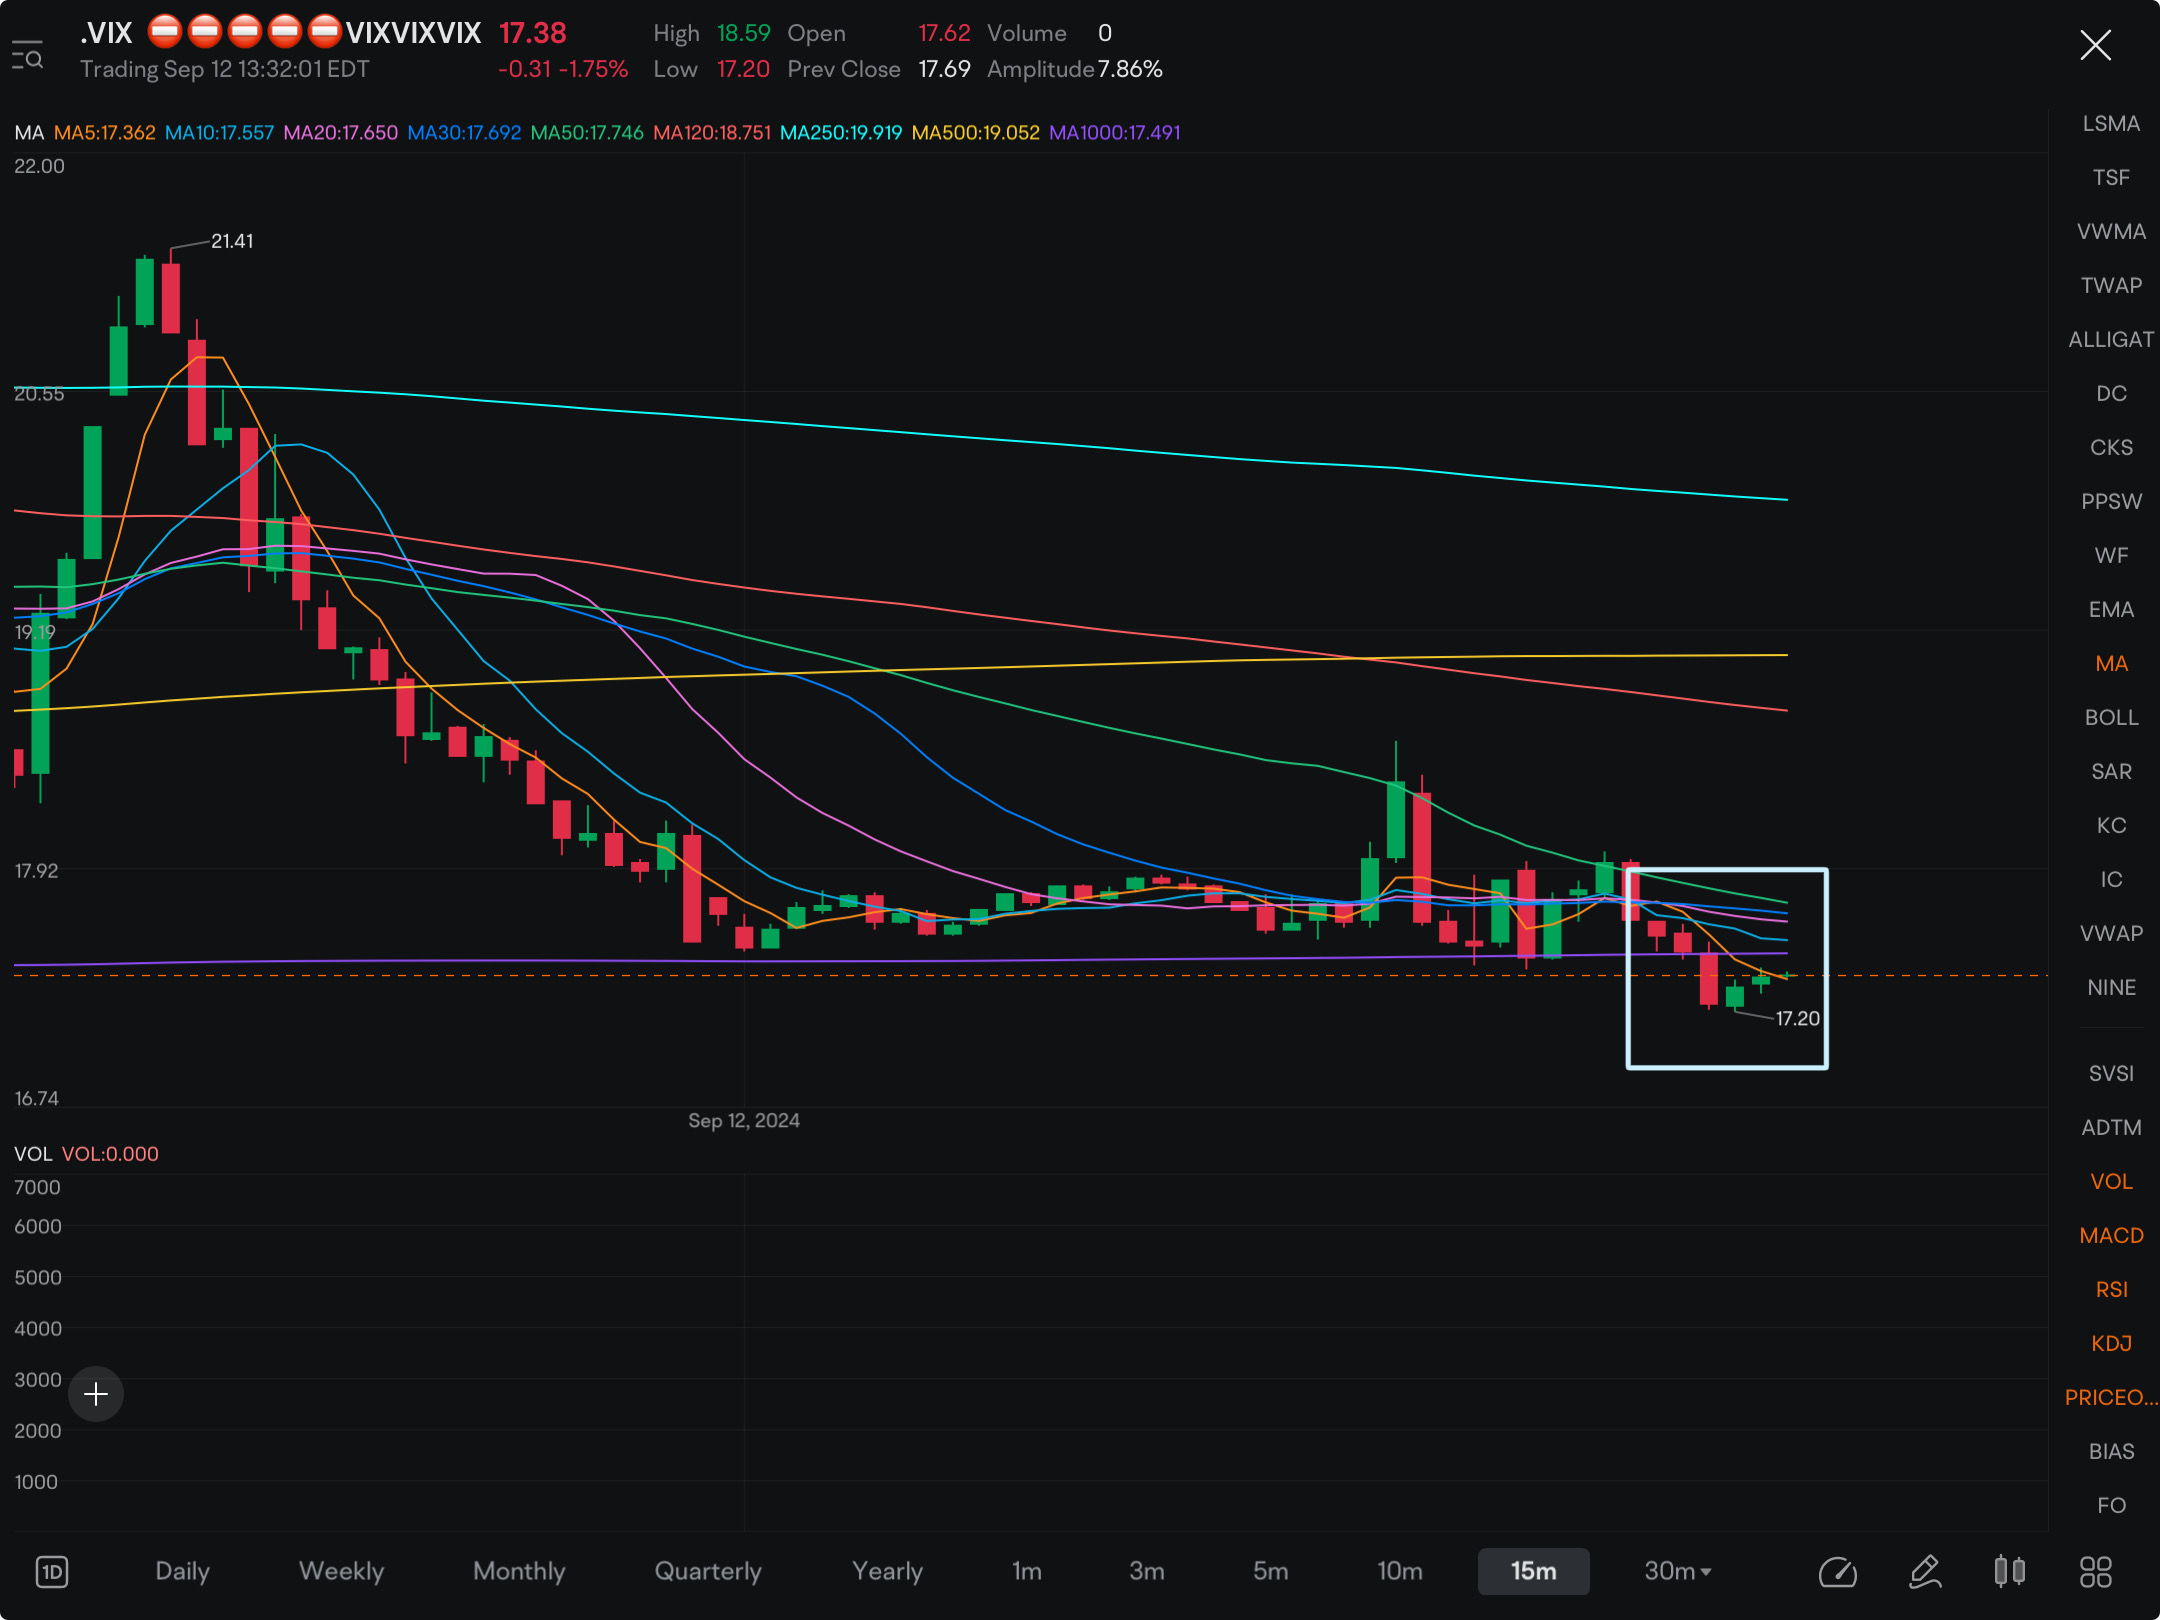Toggle the RSI sub-indicator
Image resolution: width=2160 pixels, height=1620 pixels.
(x=2111, y=1290)
